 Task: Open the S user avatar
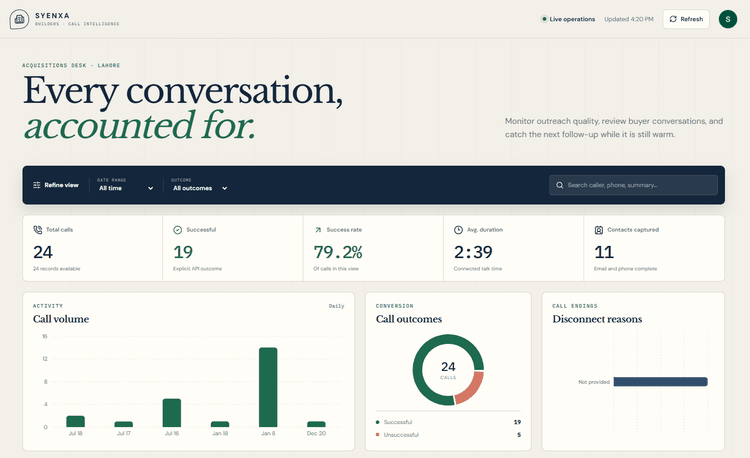tap(728, 19)
